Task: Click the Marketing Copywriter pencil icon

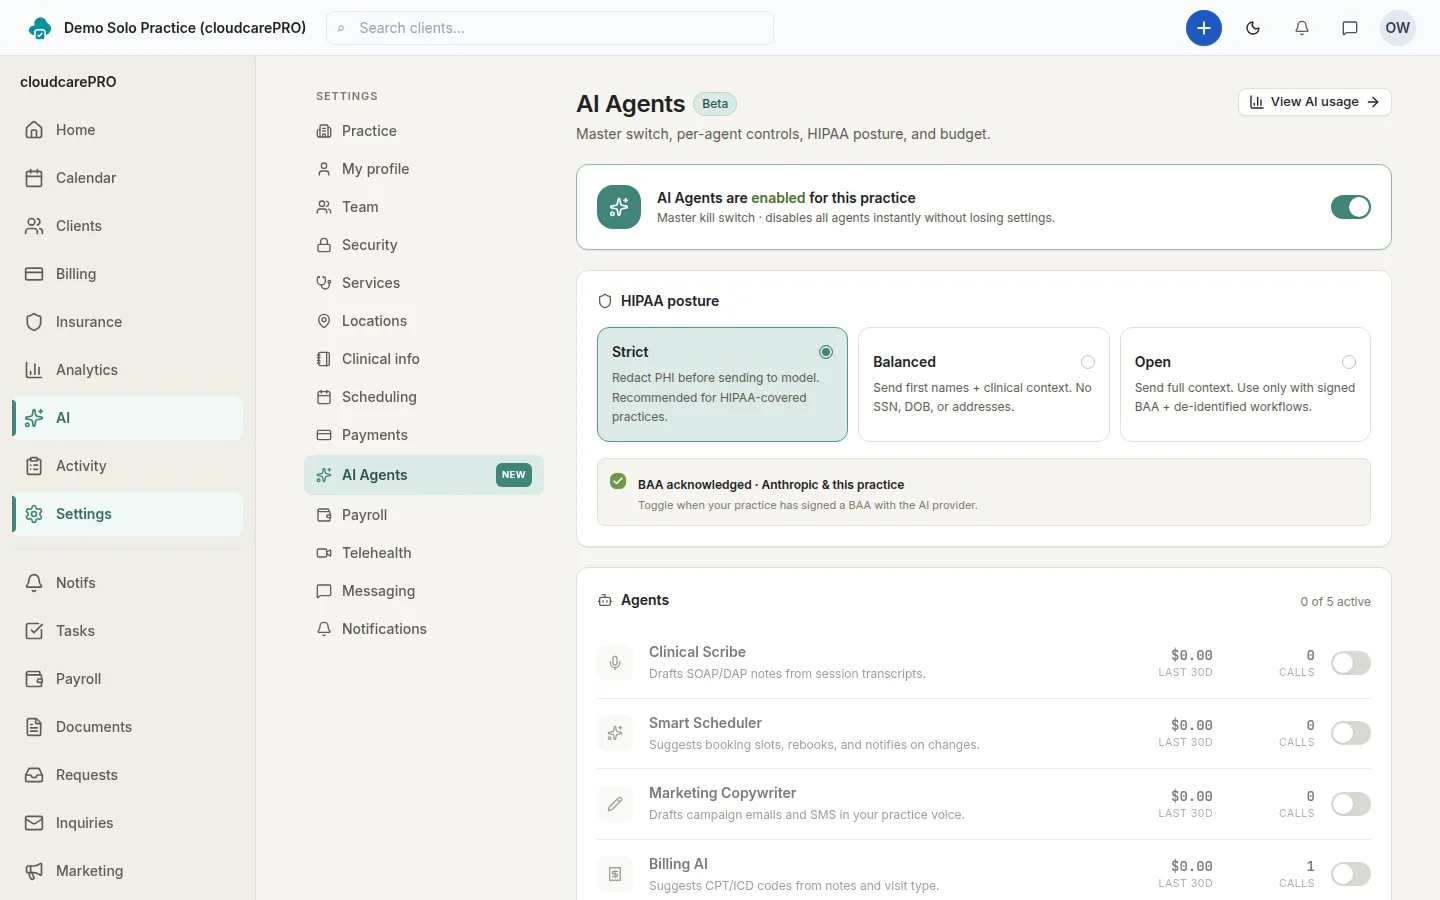Action: click(x=615, y=804)
